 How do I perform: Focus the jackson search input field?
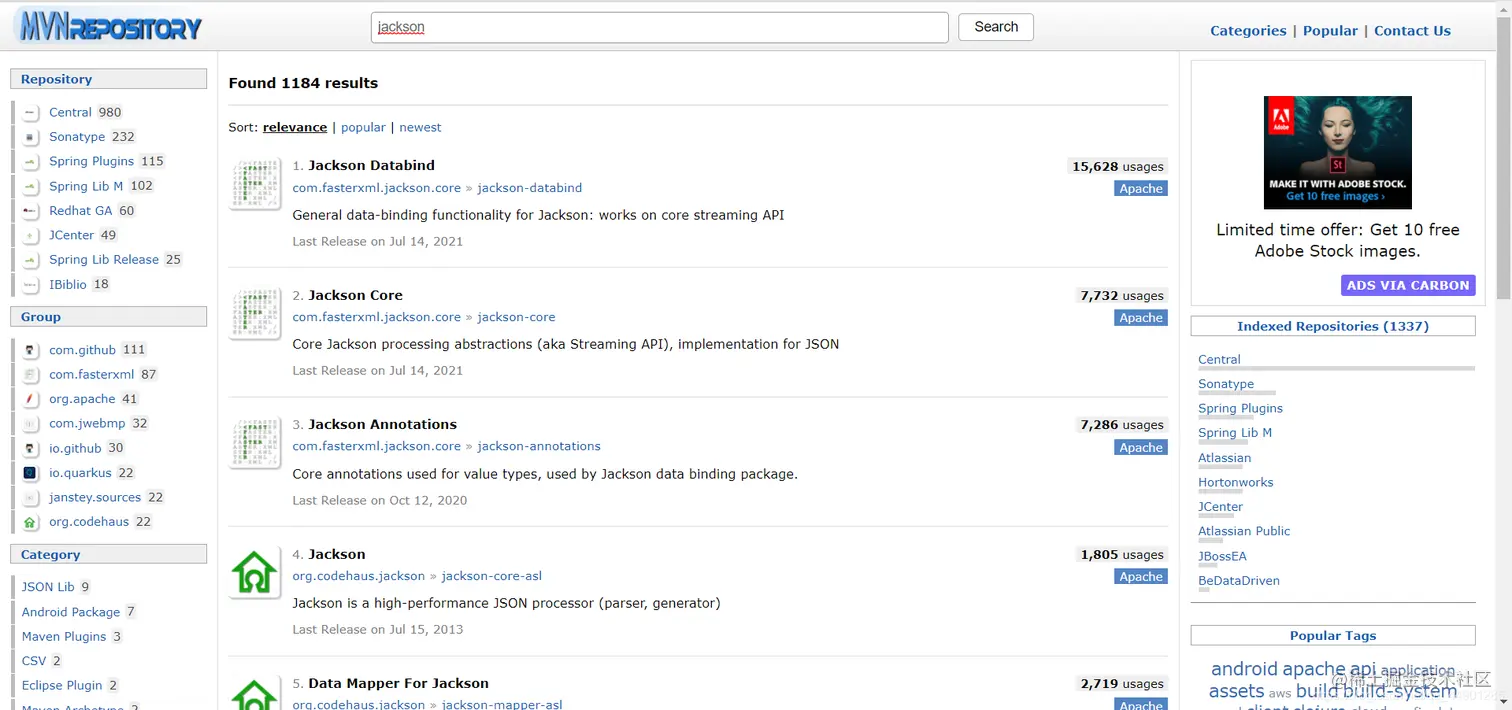660,27
